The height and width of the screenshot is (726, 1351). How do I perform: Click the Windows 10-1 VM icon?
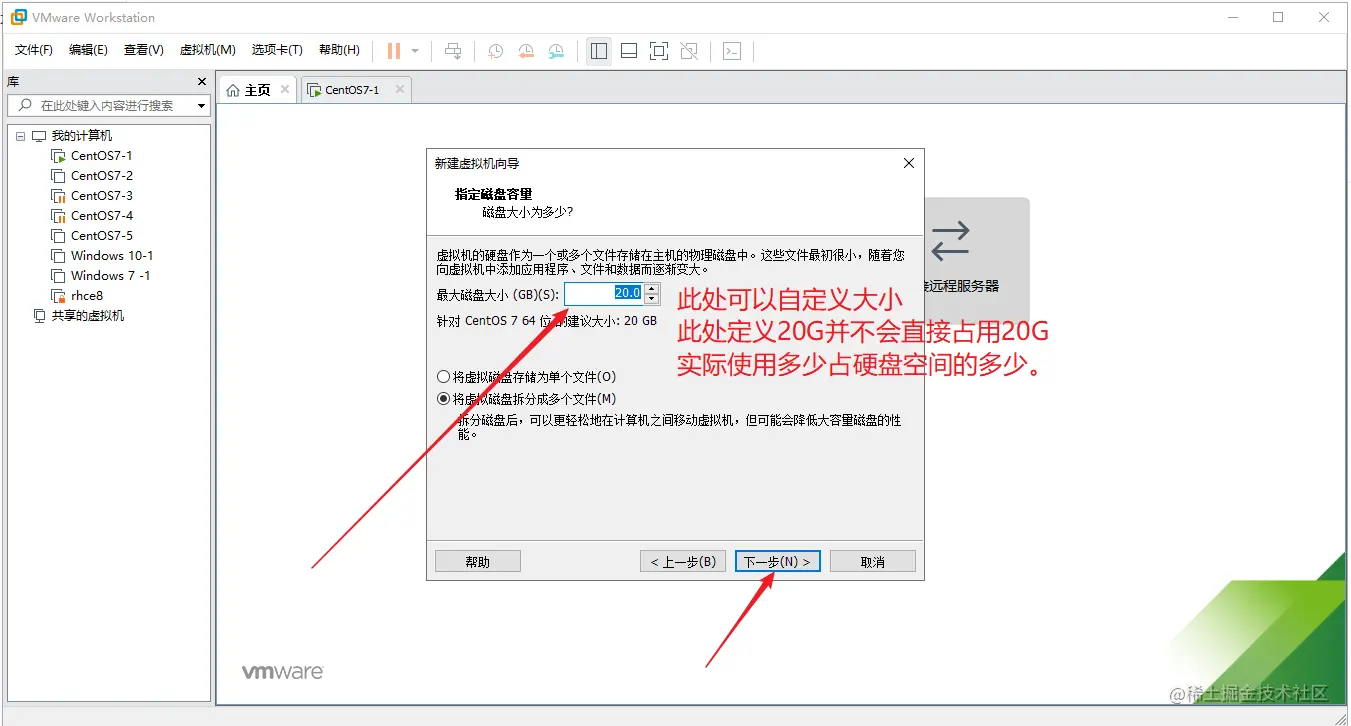pos(57,256)
